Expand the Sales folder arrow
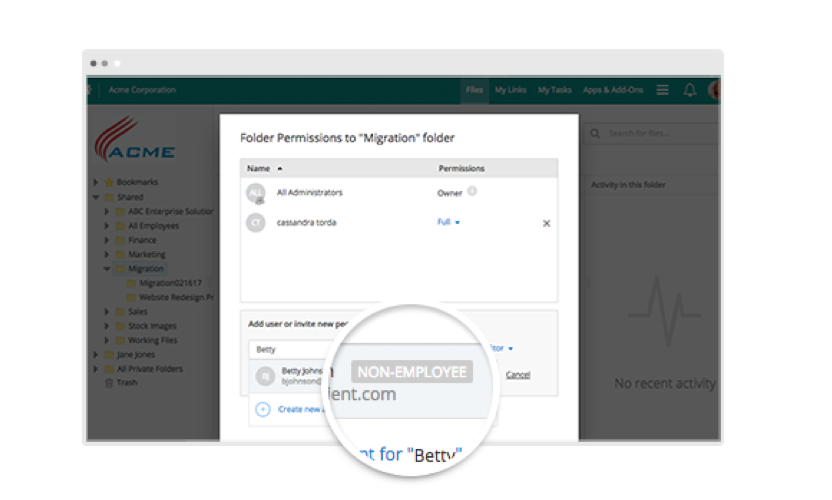Viewport: 832px width, 500px height. (107, 312)
